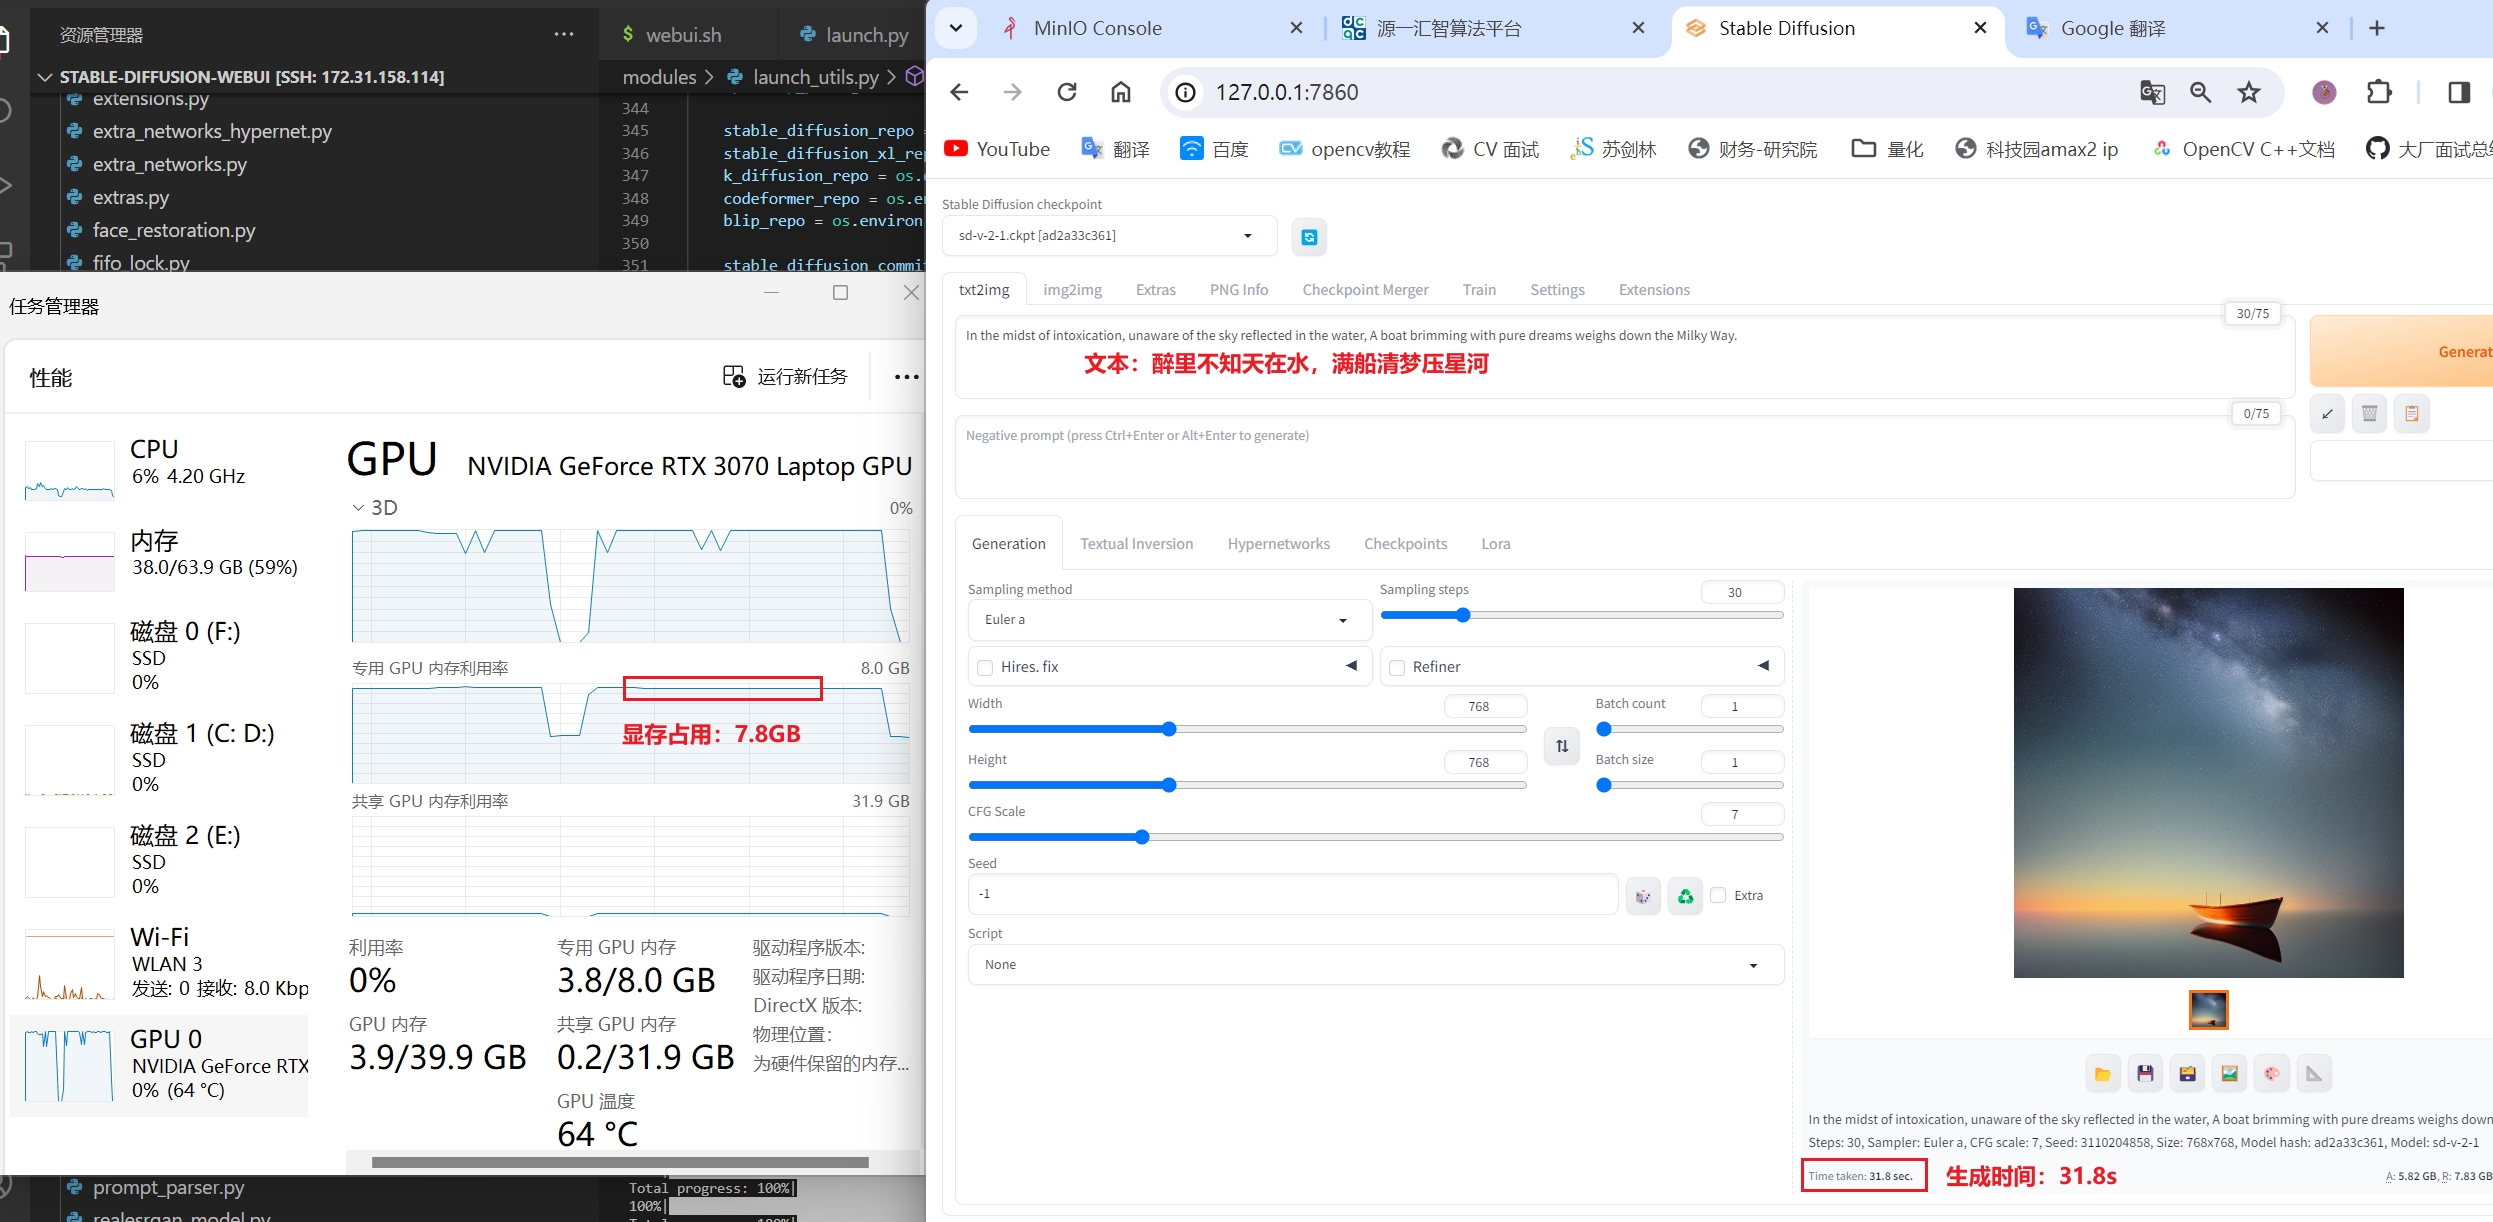Image resolution: width=2493 pixels, height=1222 pixels.
Task: Open face_restoration.py in VS Code explorer
Action: [x=174, y=230]
